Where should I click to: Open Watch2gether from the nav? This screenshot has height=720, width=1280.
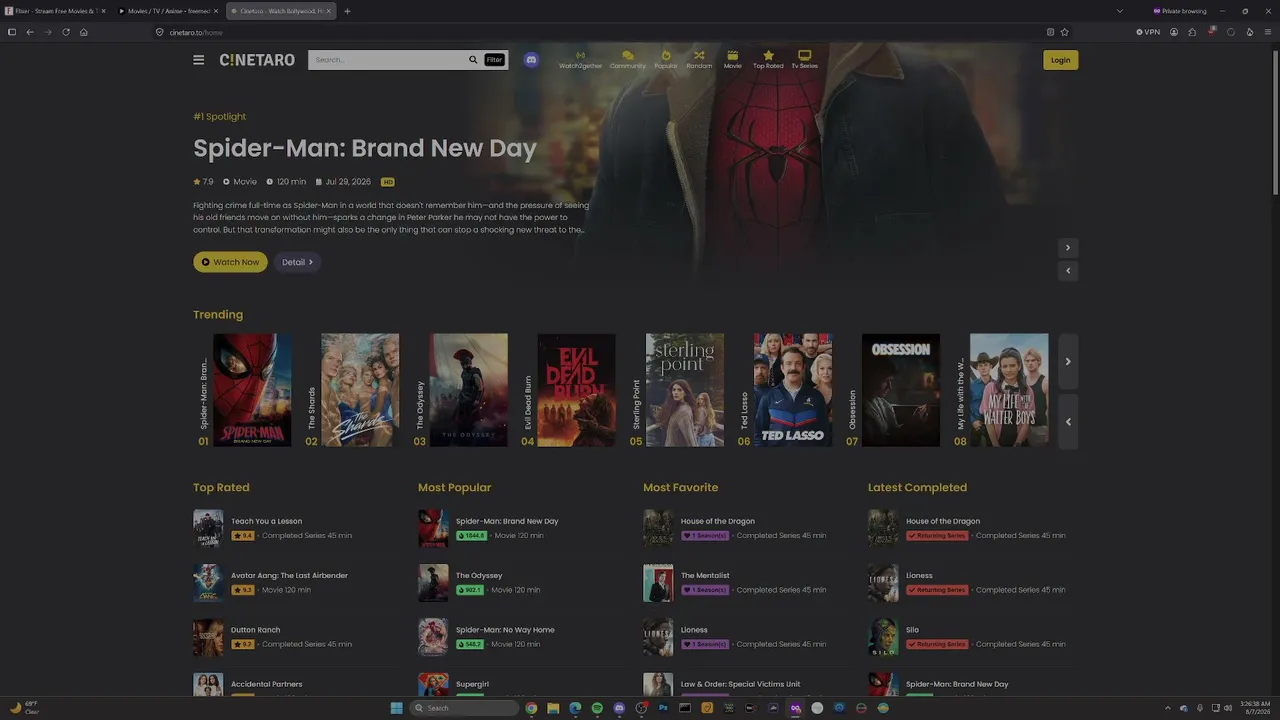click(x=580, y=60)
